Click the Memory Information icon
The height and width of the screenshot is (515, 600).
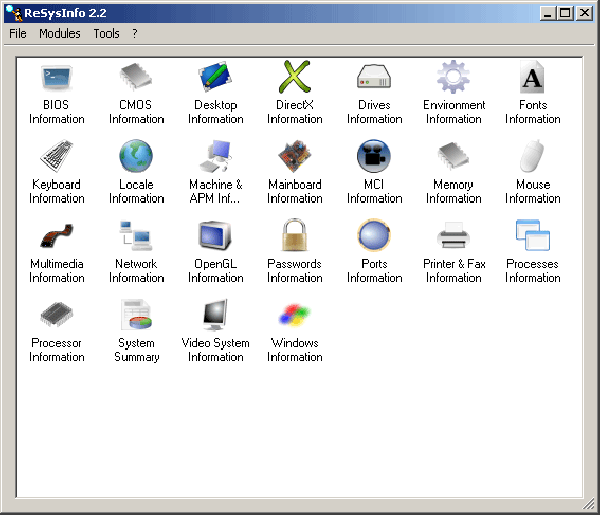click(454, 157)
